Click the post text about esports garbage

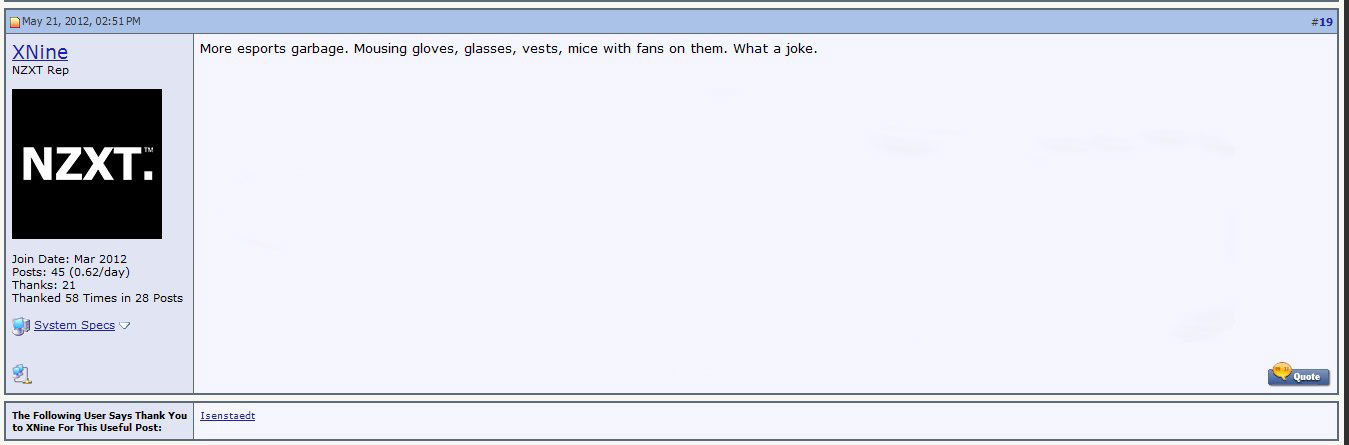(x=508, y=48)
